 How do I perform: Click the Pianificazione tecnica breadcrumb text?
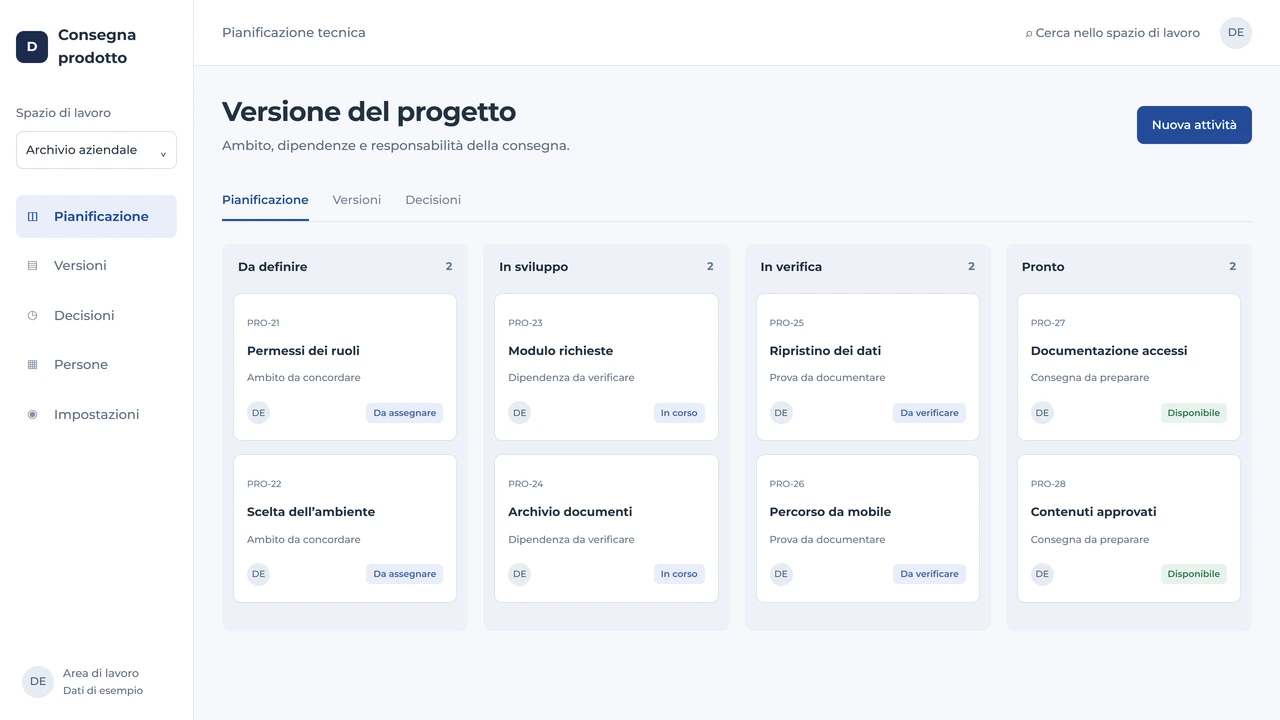click(294, 33)
